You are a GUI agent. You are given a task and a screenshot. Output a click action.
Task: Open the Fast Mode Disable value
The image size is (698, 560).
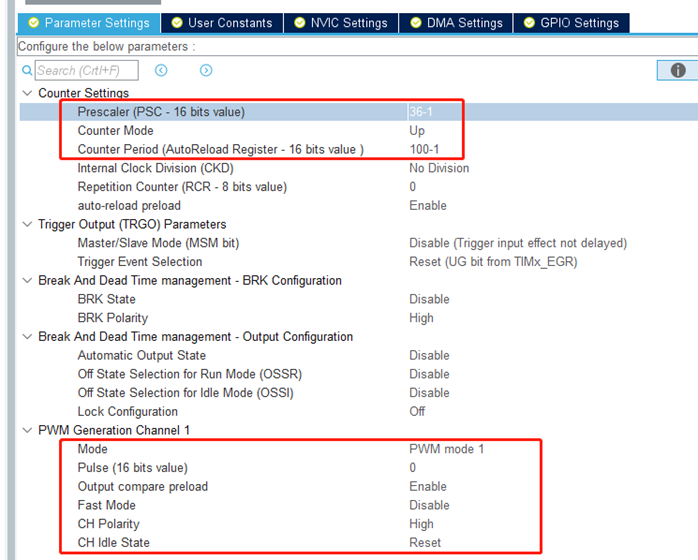[429, 505]
